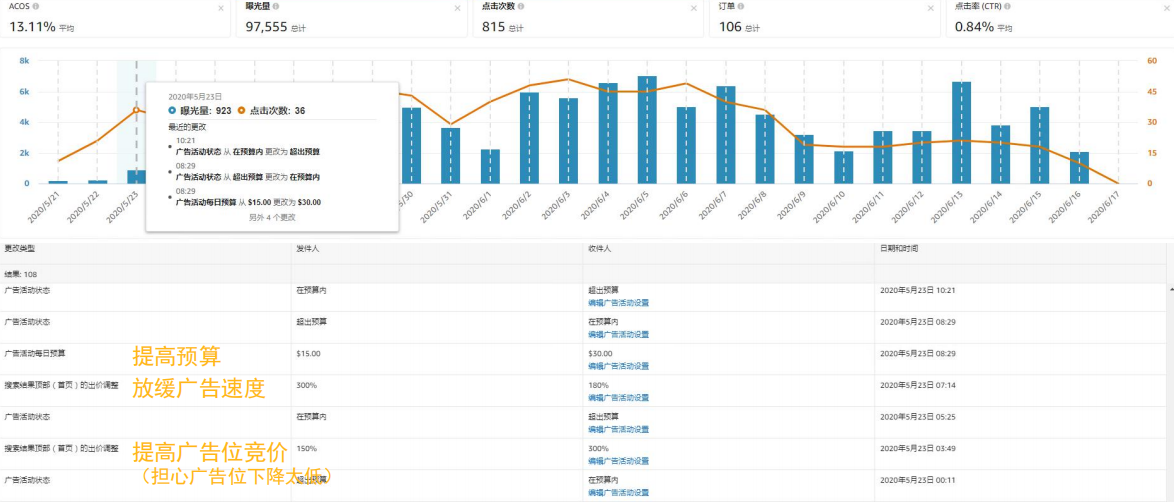This screenshot has width=1174, height=502.
Task: Click the orange 点击次数 legend circle in tooltip
Action: click(x=241, y=111)
